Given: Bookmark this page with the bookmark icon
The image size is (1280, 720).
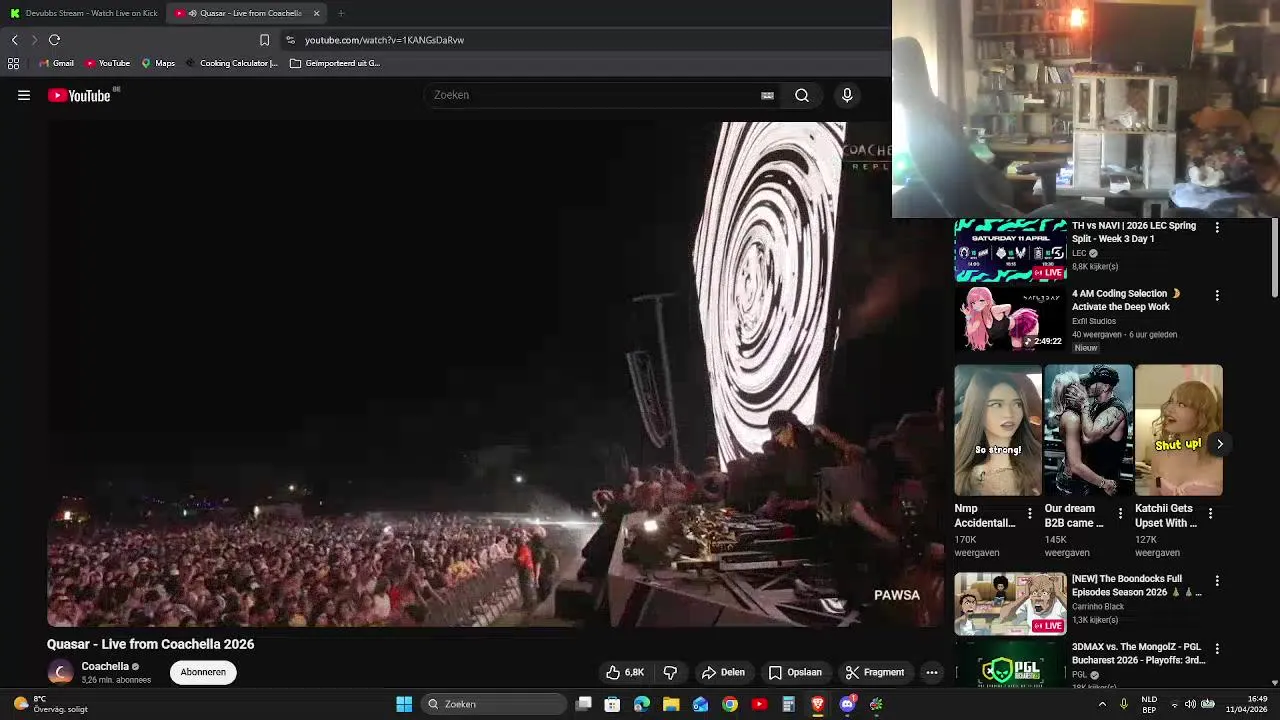Looking at the screenshot, I should point(264,40).
